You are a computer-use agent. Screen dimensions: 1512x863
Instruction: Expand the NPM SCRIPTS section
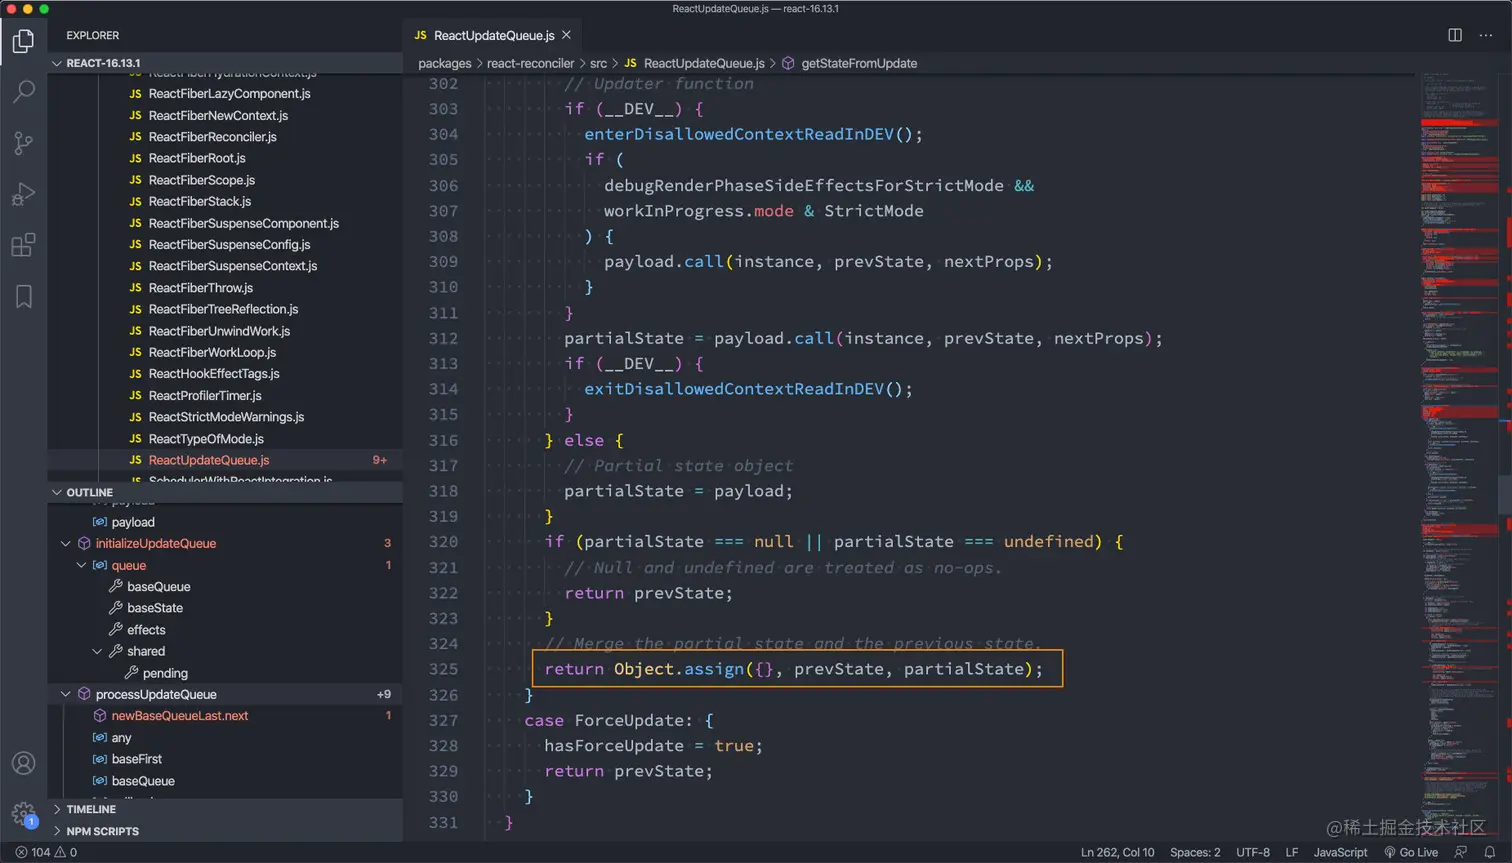(x=225, y=831)
